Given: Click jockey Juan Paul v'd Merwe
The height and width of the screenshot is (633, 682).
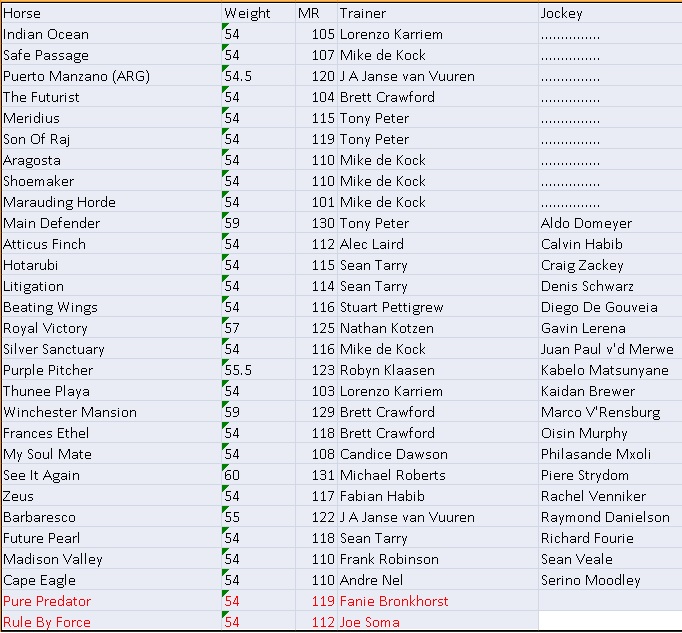Looking at the screenshot, I should pos(606,349).
